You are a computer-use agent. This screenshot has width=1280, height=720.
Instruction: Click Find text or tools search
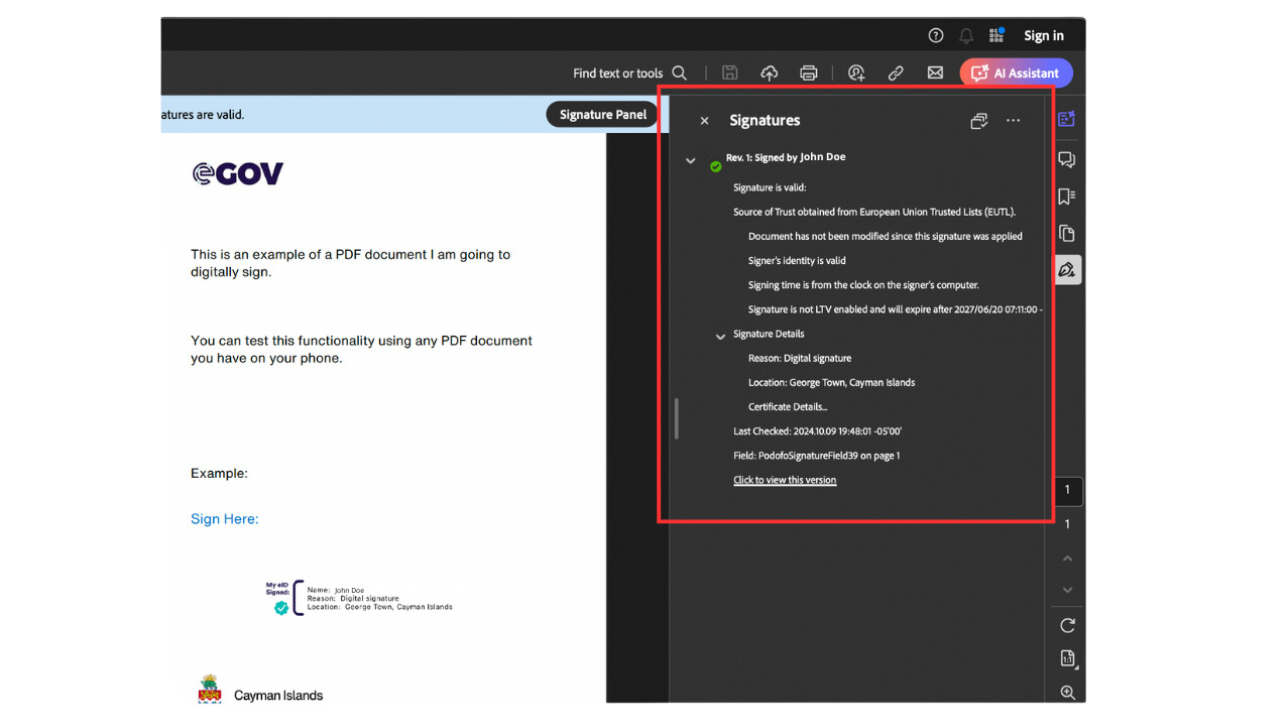click(630, 73)
